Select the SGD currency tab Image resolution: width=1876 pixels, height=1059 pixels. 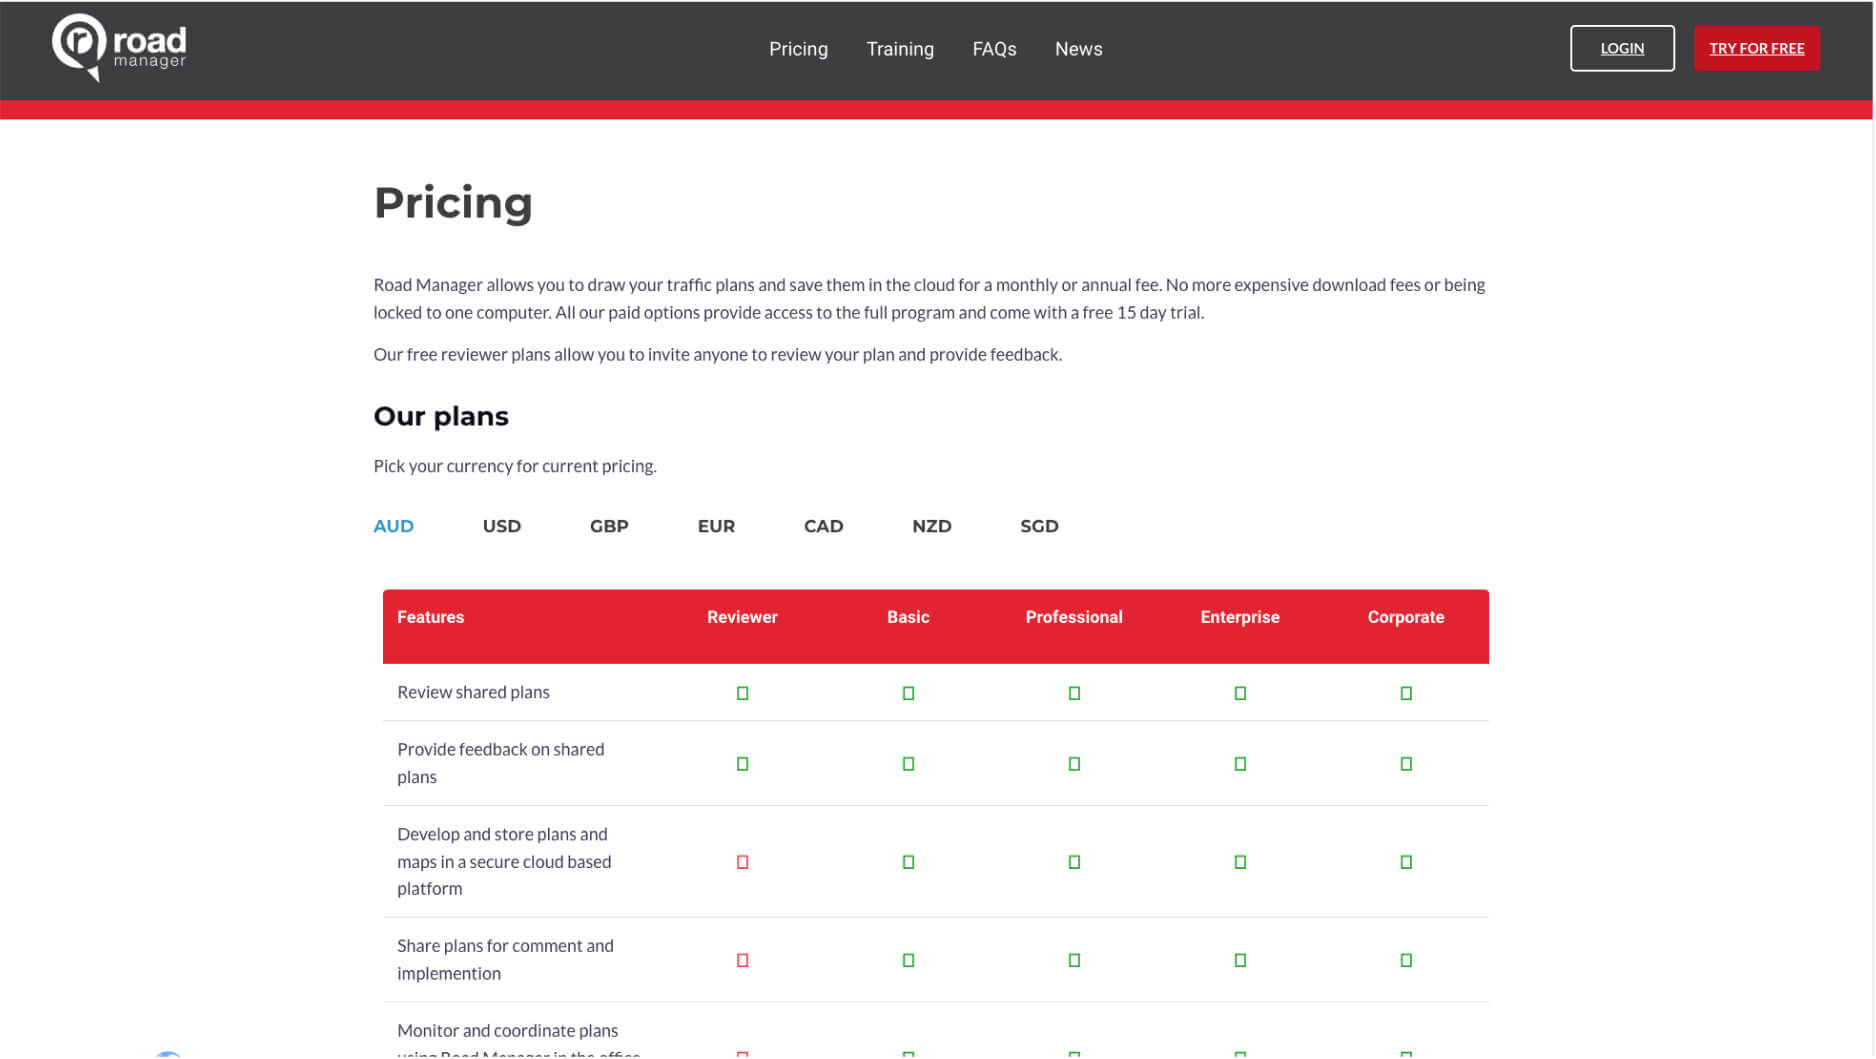(x=1038, y=526)
